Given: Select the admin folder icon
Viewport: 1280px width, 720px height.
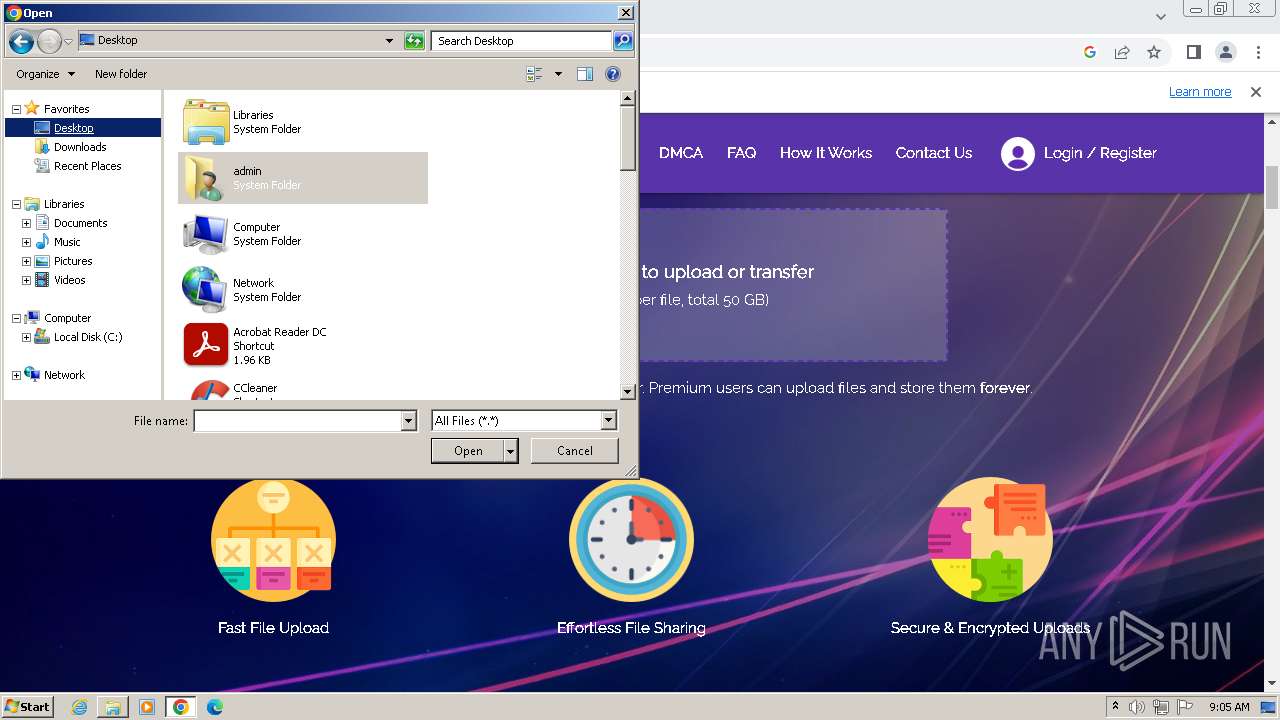Looking at the screenshot, I should pos(206,178).
